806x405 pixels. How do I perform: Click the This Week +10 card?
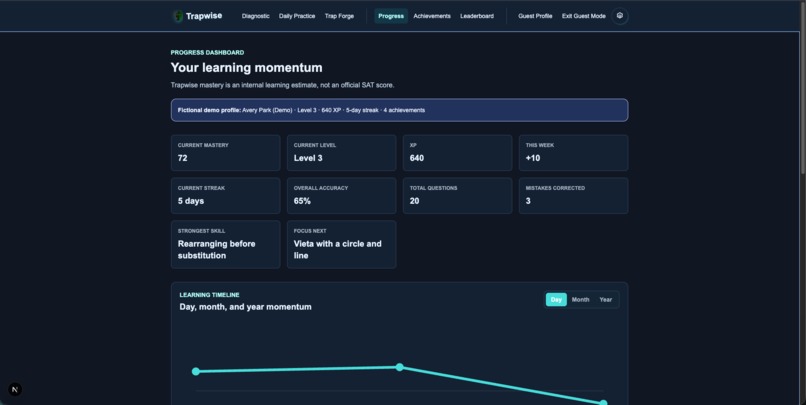click(x=573, y=153)
